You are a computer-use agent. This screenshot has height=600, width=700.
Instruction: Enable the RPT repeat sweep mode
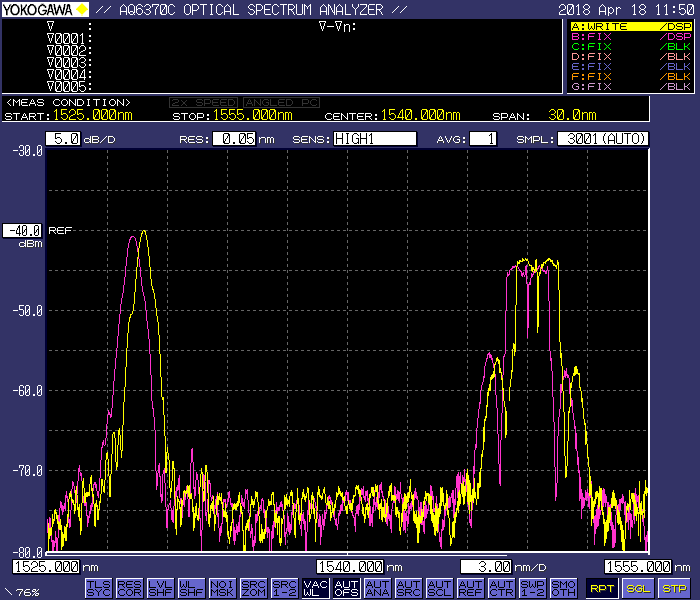click(601, 588)
